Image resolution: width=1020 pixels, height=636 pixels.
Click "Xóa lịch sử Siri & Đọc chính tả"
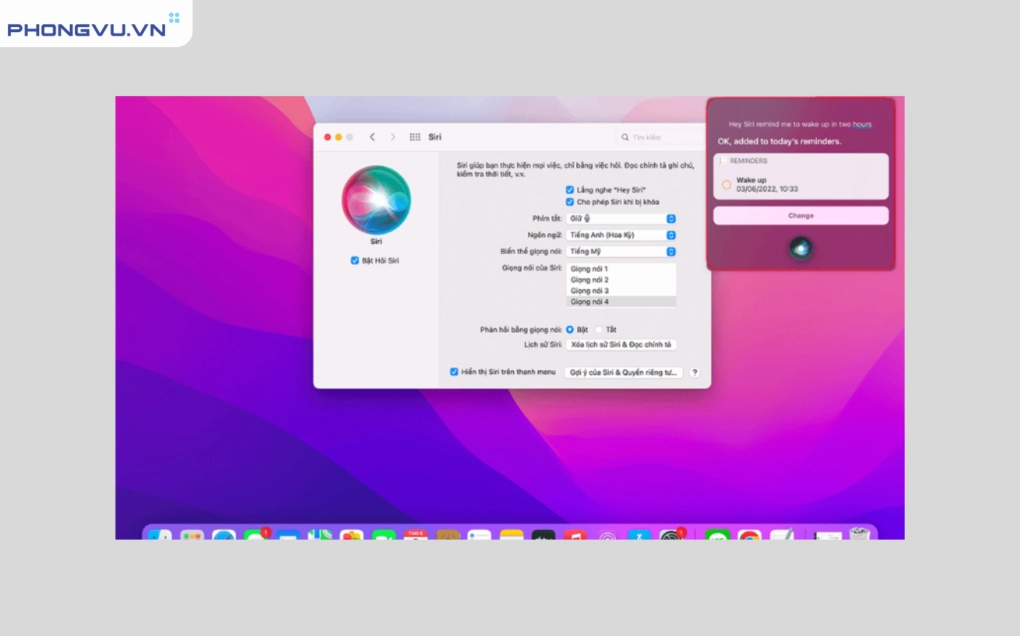pos(621,344)
